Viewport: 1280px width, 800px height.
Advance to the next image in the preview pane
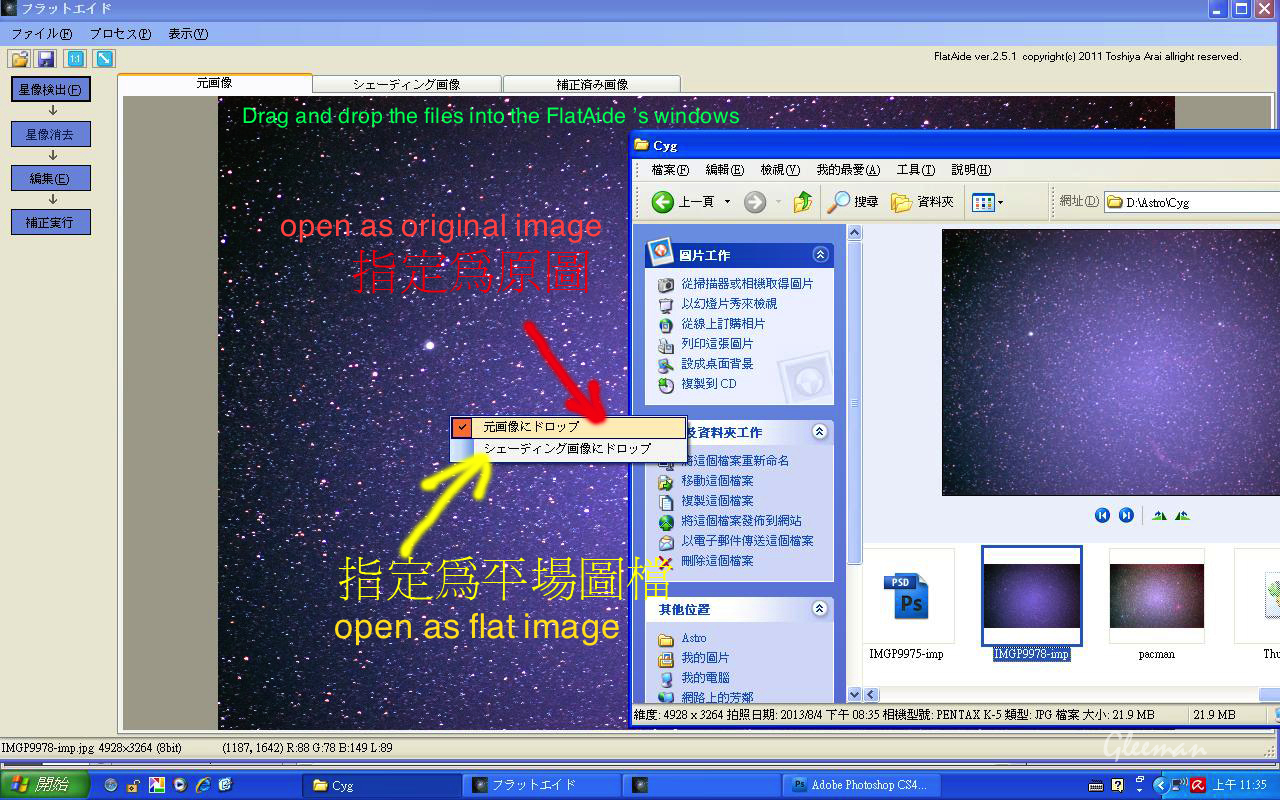coord(1126,515)
